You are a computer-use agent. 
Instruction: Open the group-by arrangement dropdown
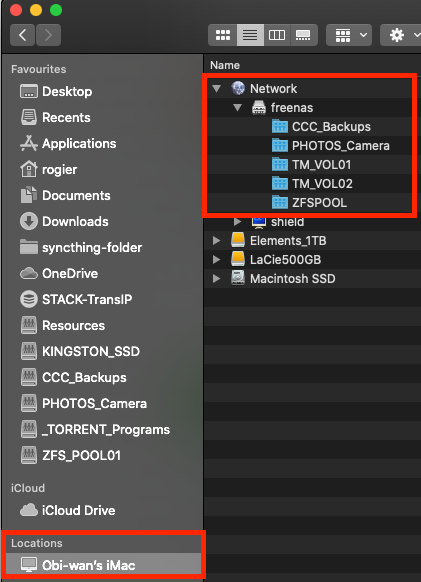pyautogui.click(x=349, y=35)
